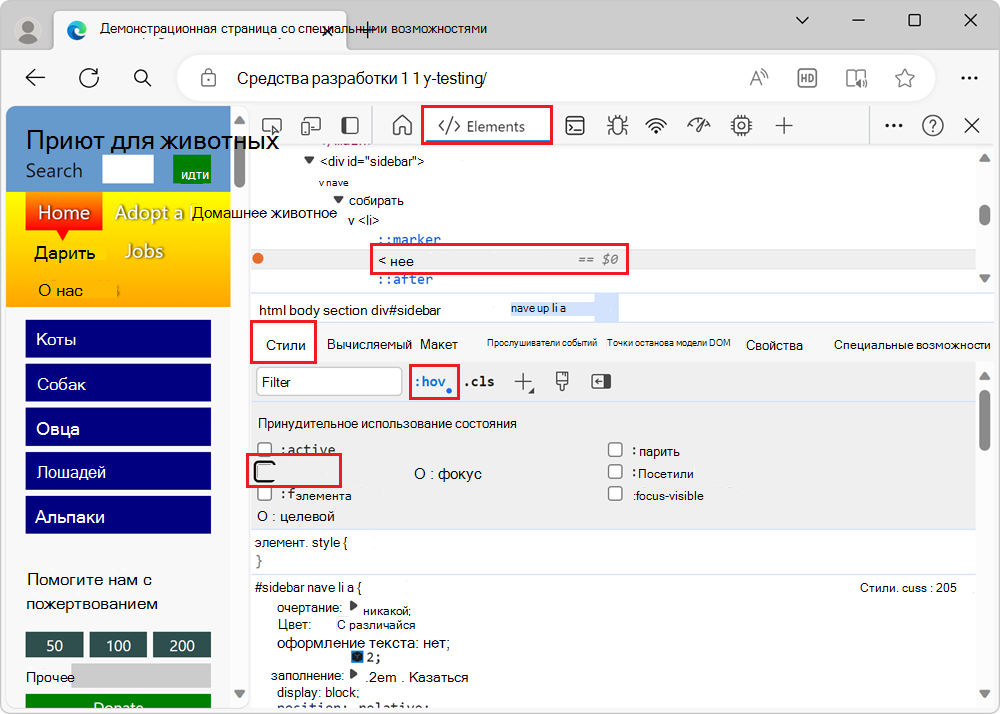Reload the page with refresh icon
The width and height of the screenshot is (1000, 714).
89,78
